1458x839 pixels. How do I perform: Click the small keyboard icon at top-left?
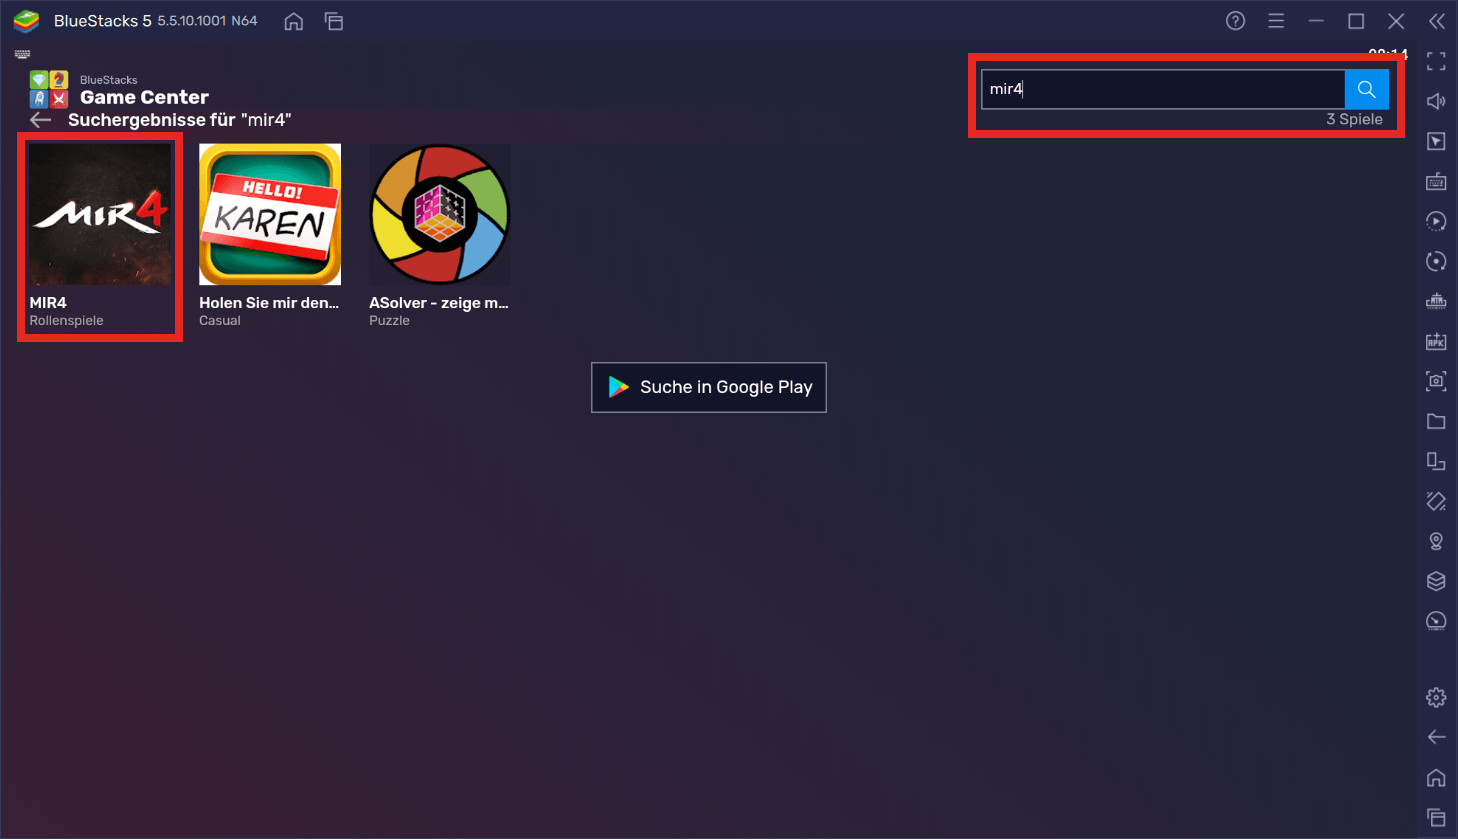tap(22, 55)
